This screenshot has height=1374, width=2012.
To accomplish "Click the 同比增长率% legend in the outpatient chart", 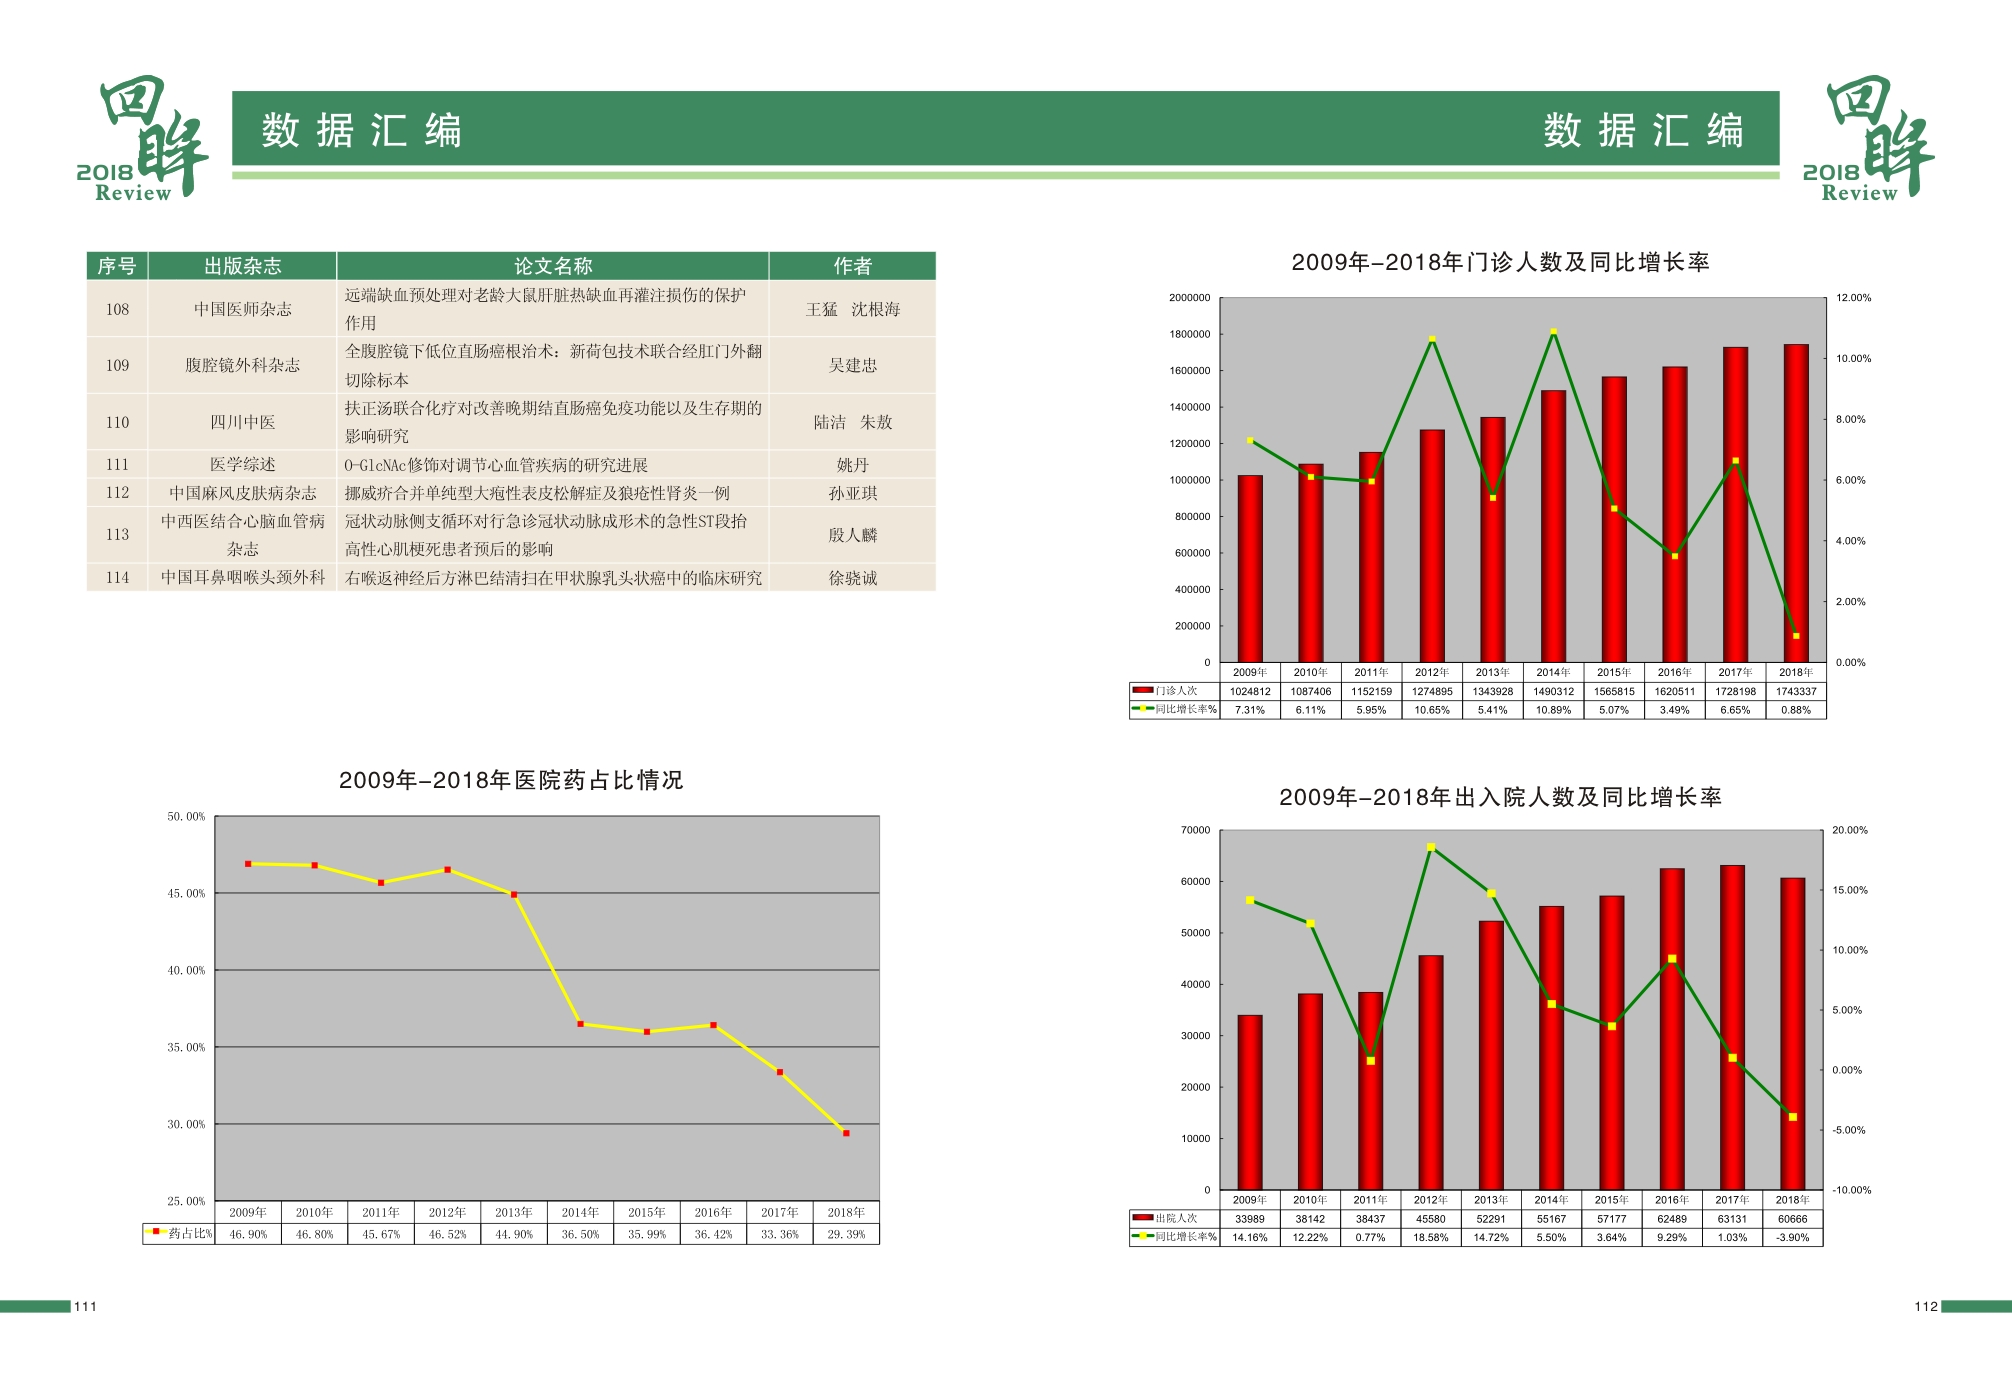I will 1174,709.
